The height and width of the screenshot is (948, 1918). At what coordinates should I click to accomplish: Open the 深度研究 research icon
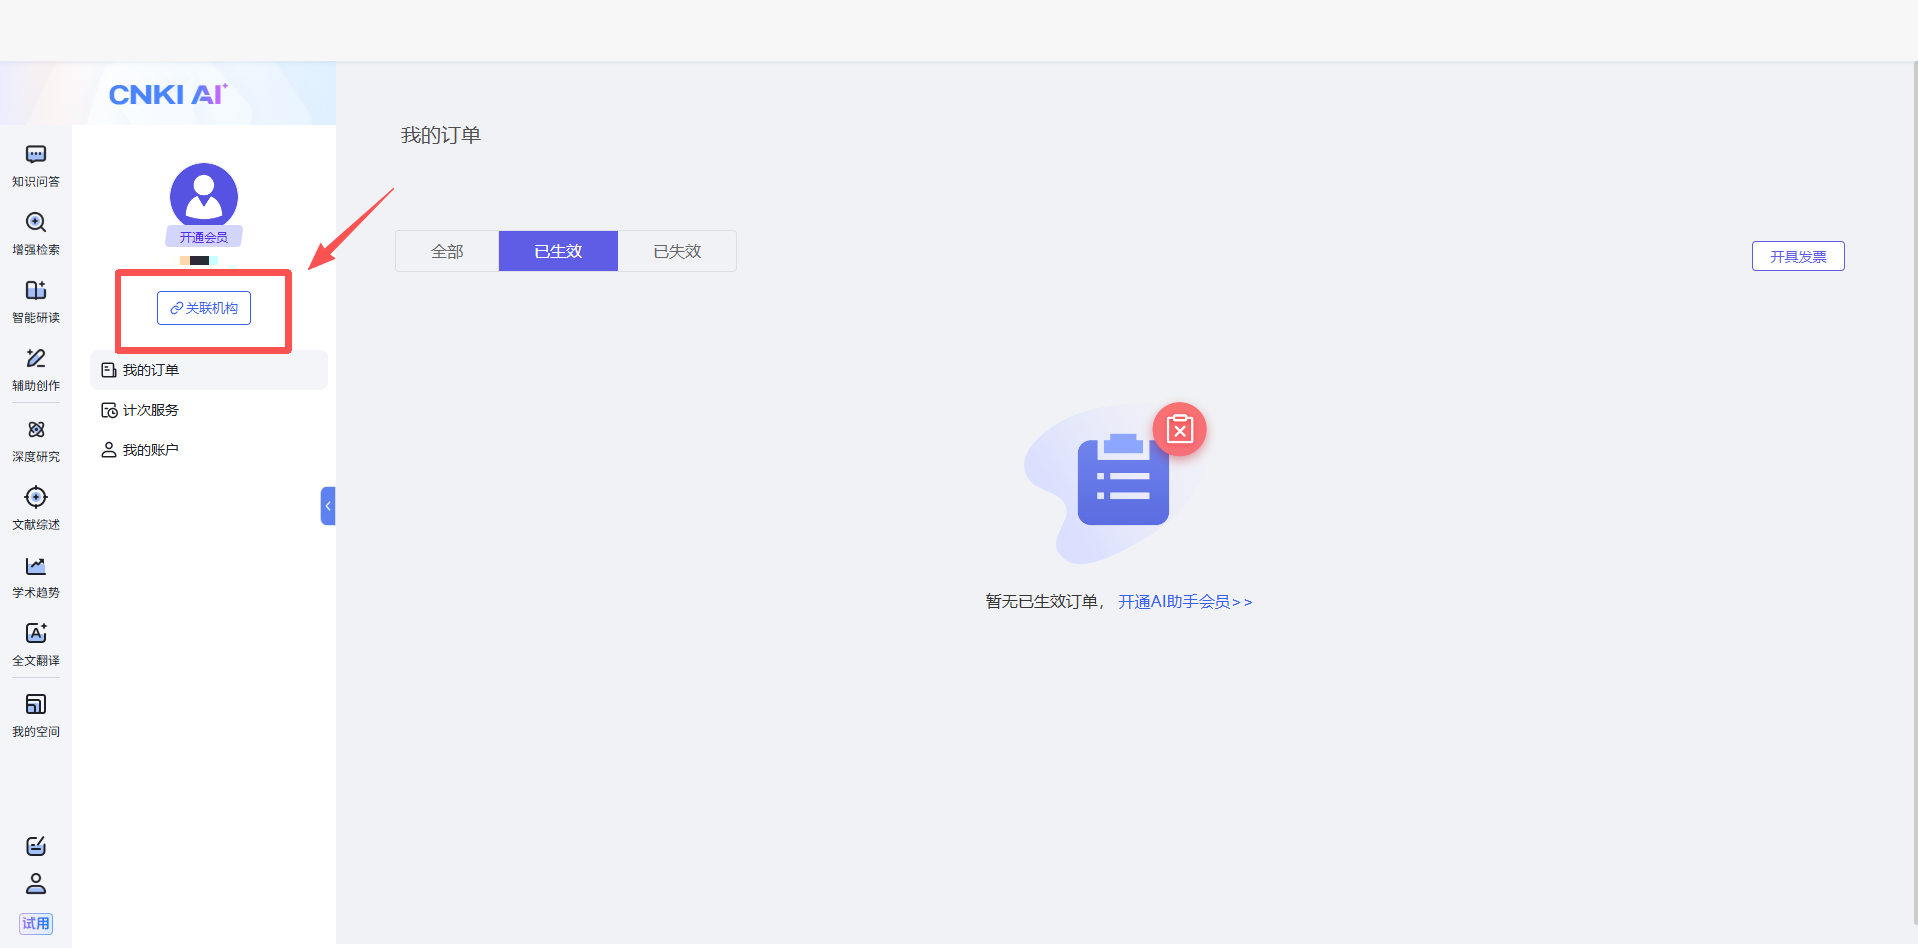pyautogui.click(x=36, y=430)
